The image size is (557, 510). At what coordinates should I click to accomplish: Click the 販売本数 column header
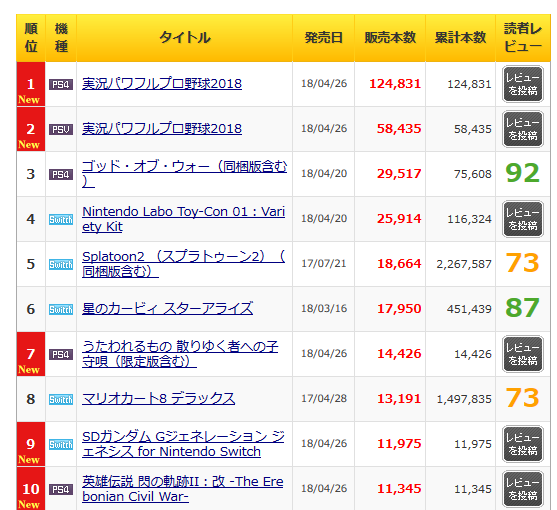pyautogui.click(x=390, y=38)
